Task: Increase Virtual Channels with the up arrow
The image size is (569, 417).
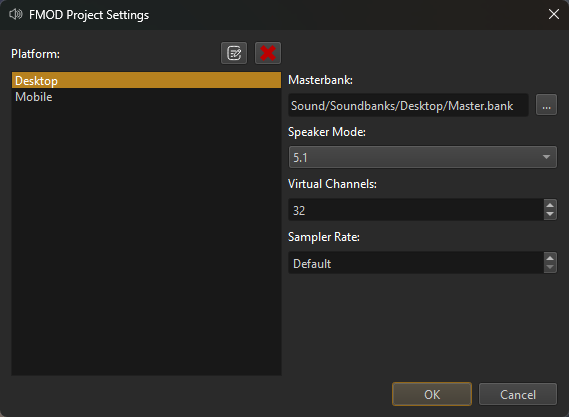Action: tap(550, 205)
